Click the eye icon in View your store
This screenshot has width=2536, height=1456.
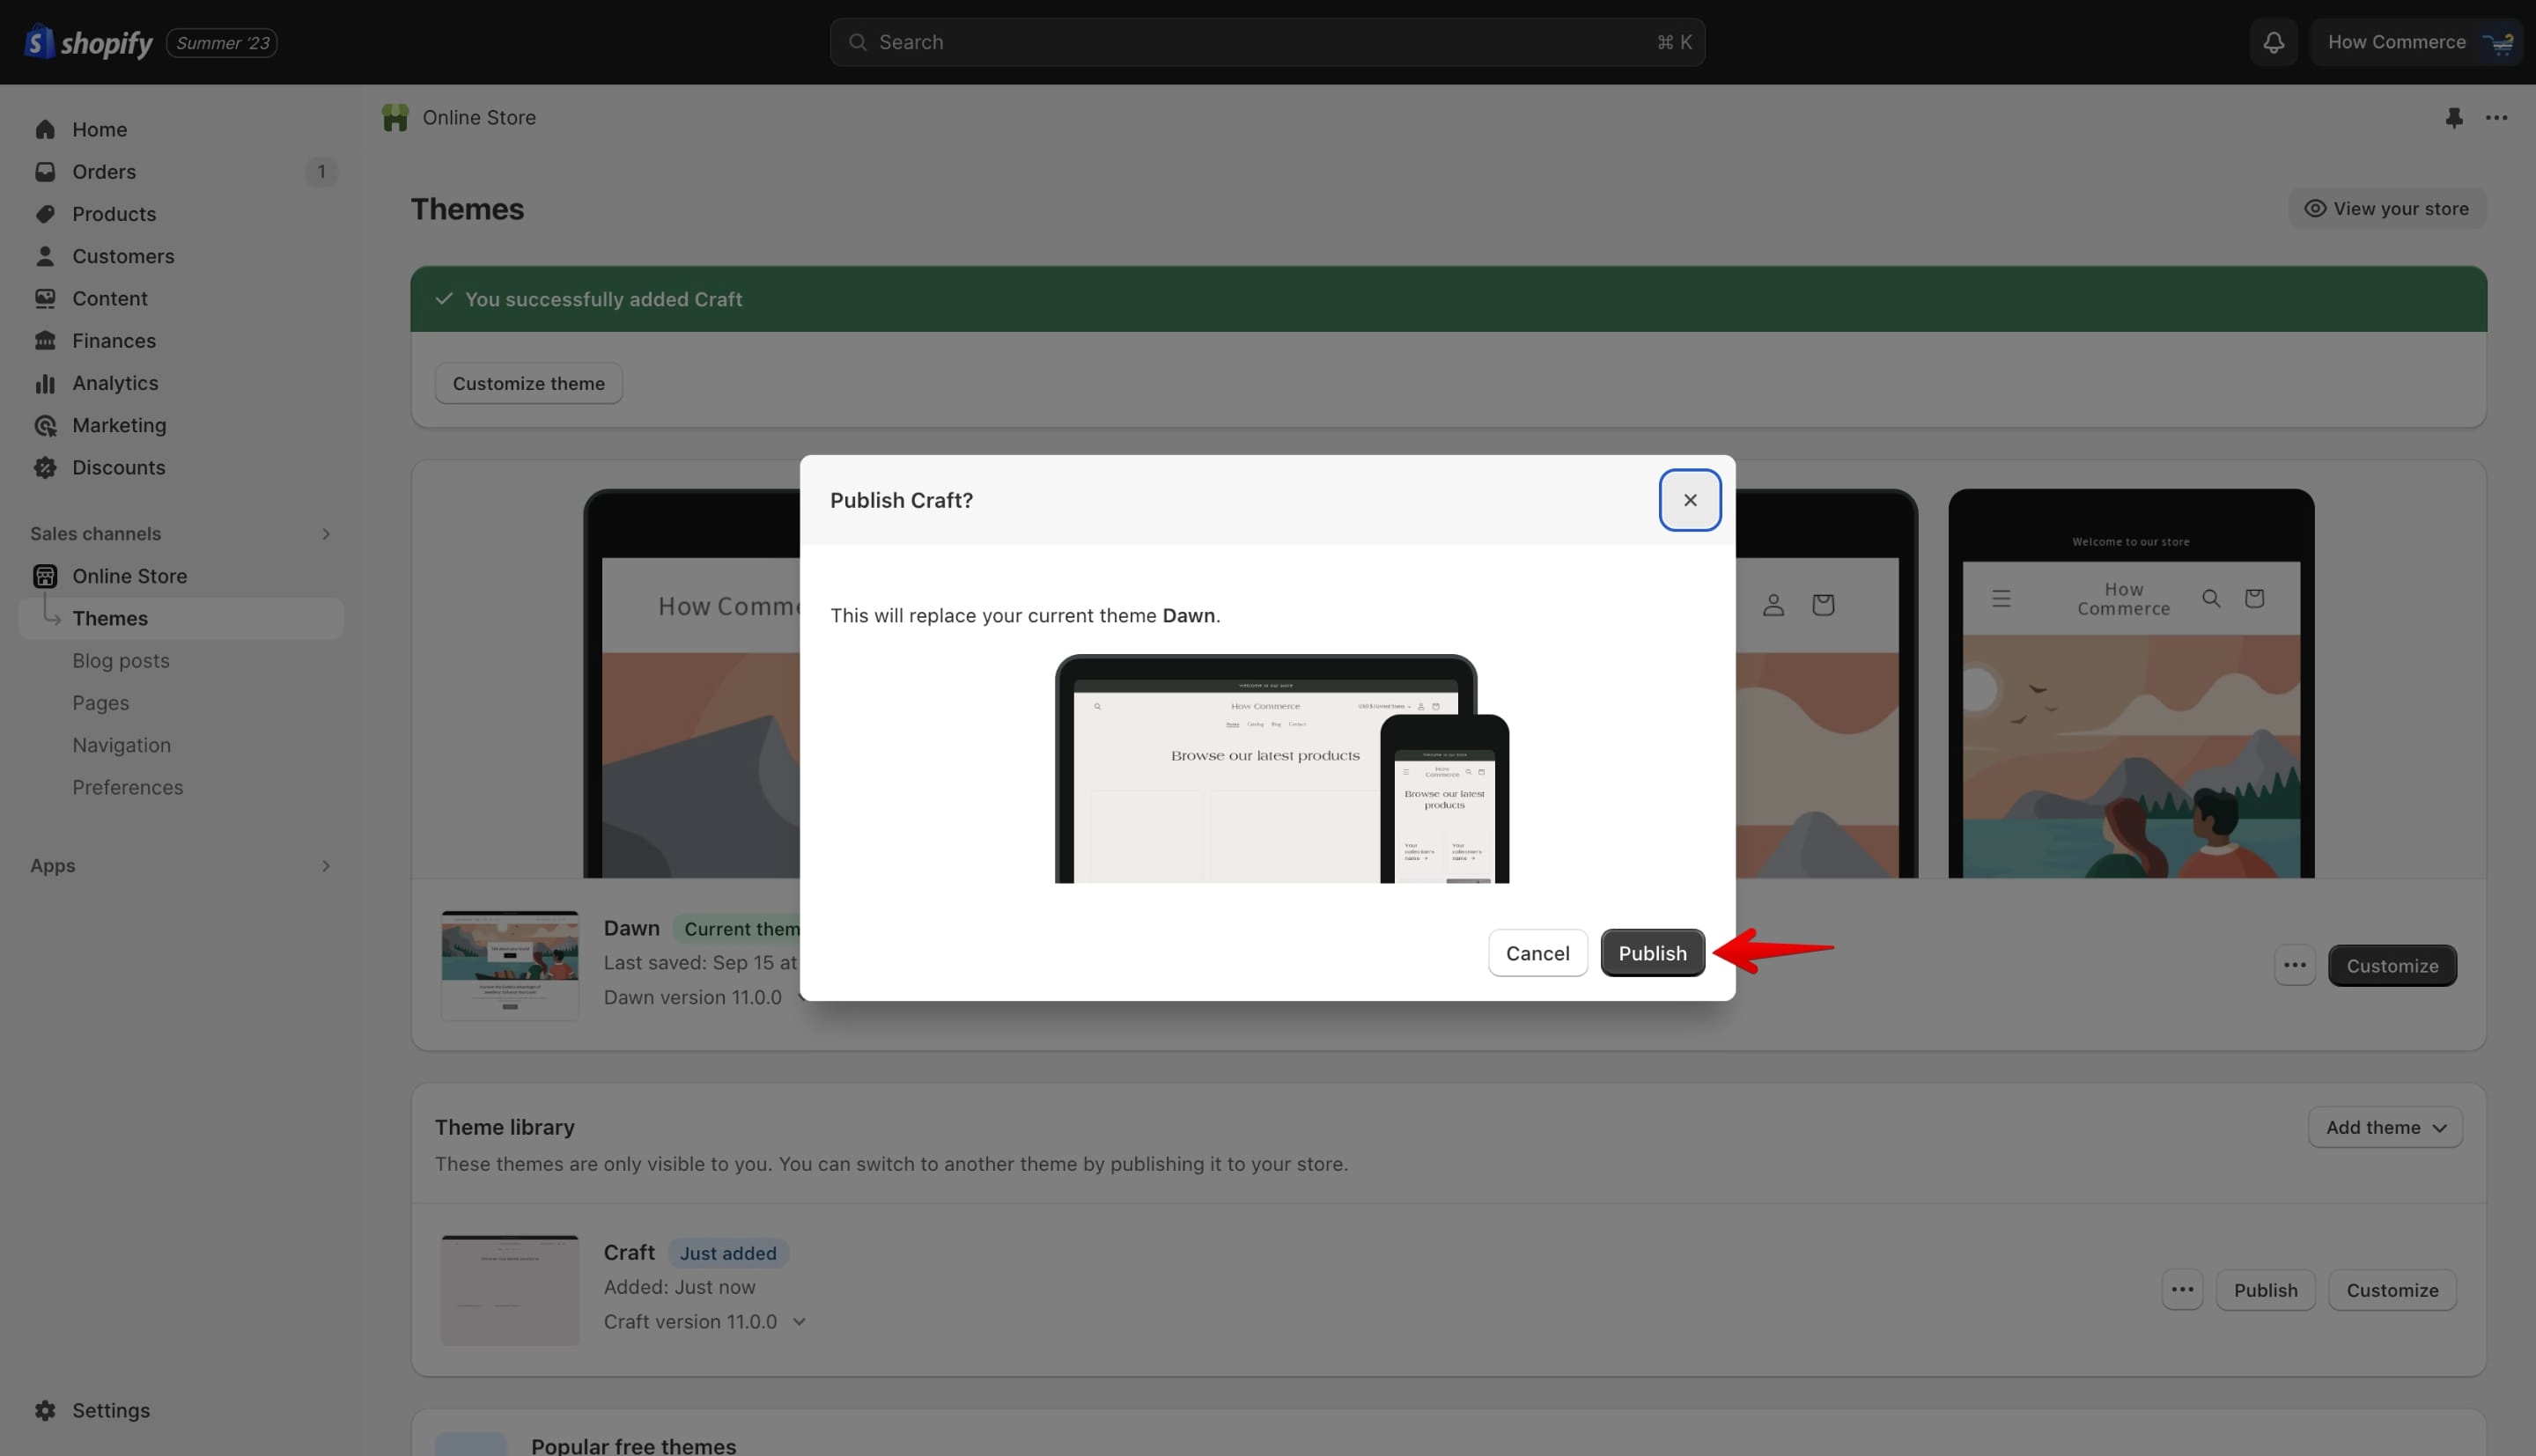(x=2314, y=208)
